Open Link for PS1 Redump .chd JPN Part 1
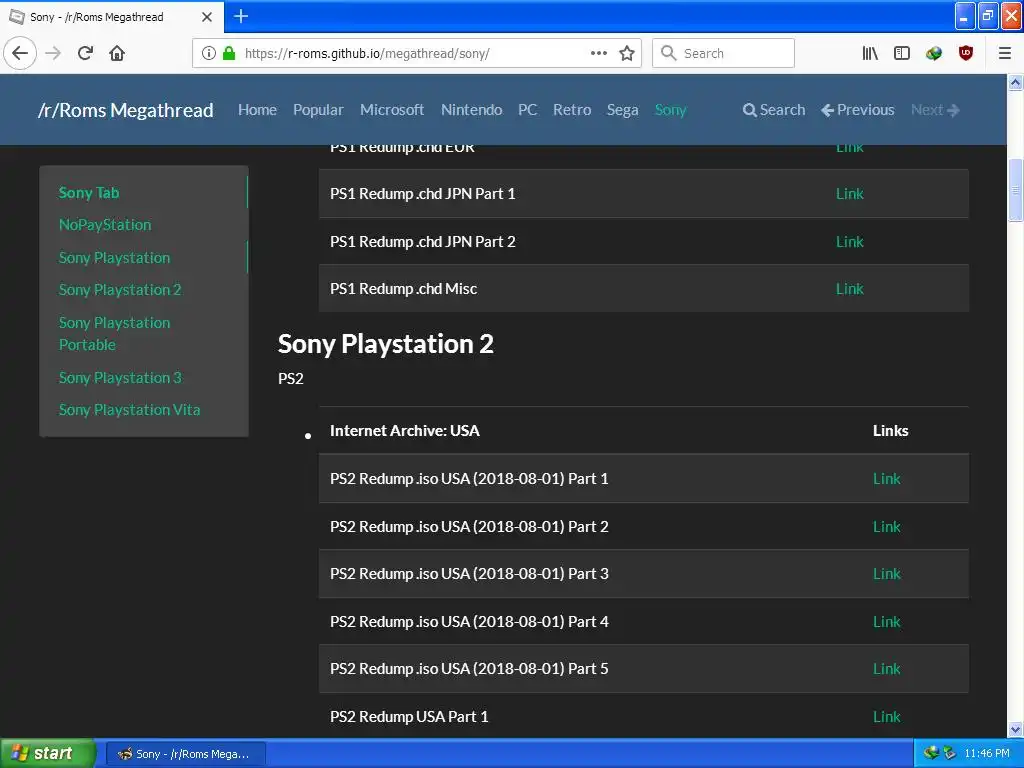 850,194
